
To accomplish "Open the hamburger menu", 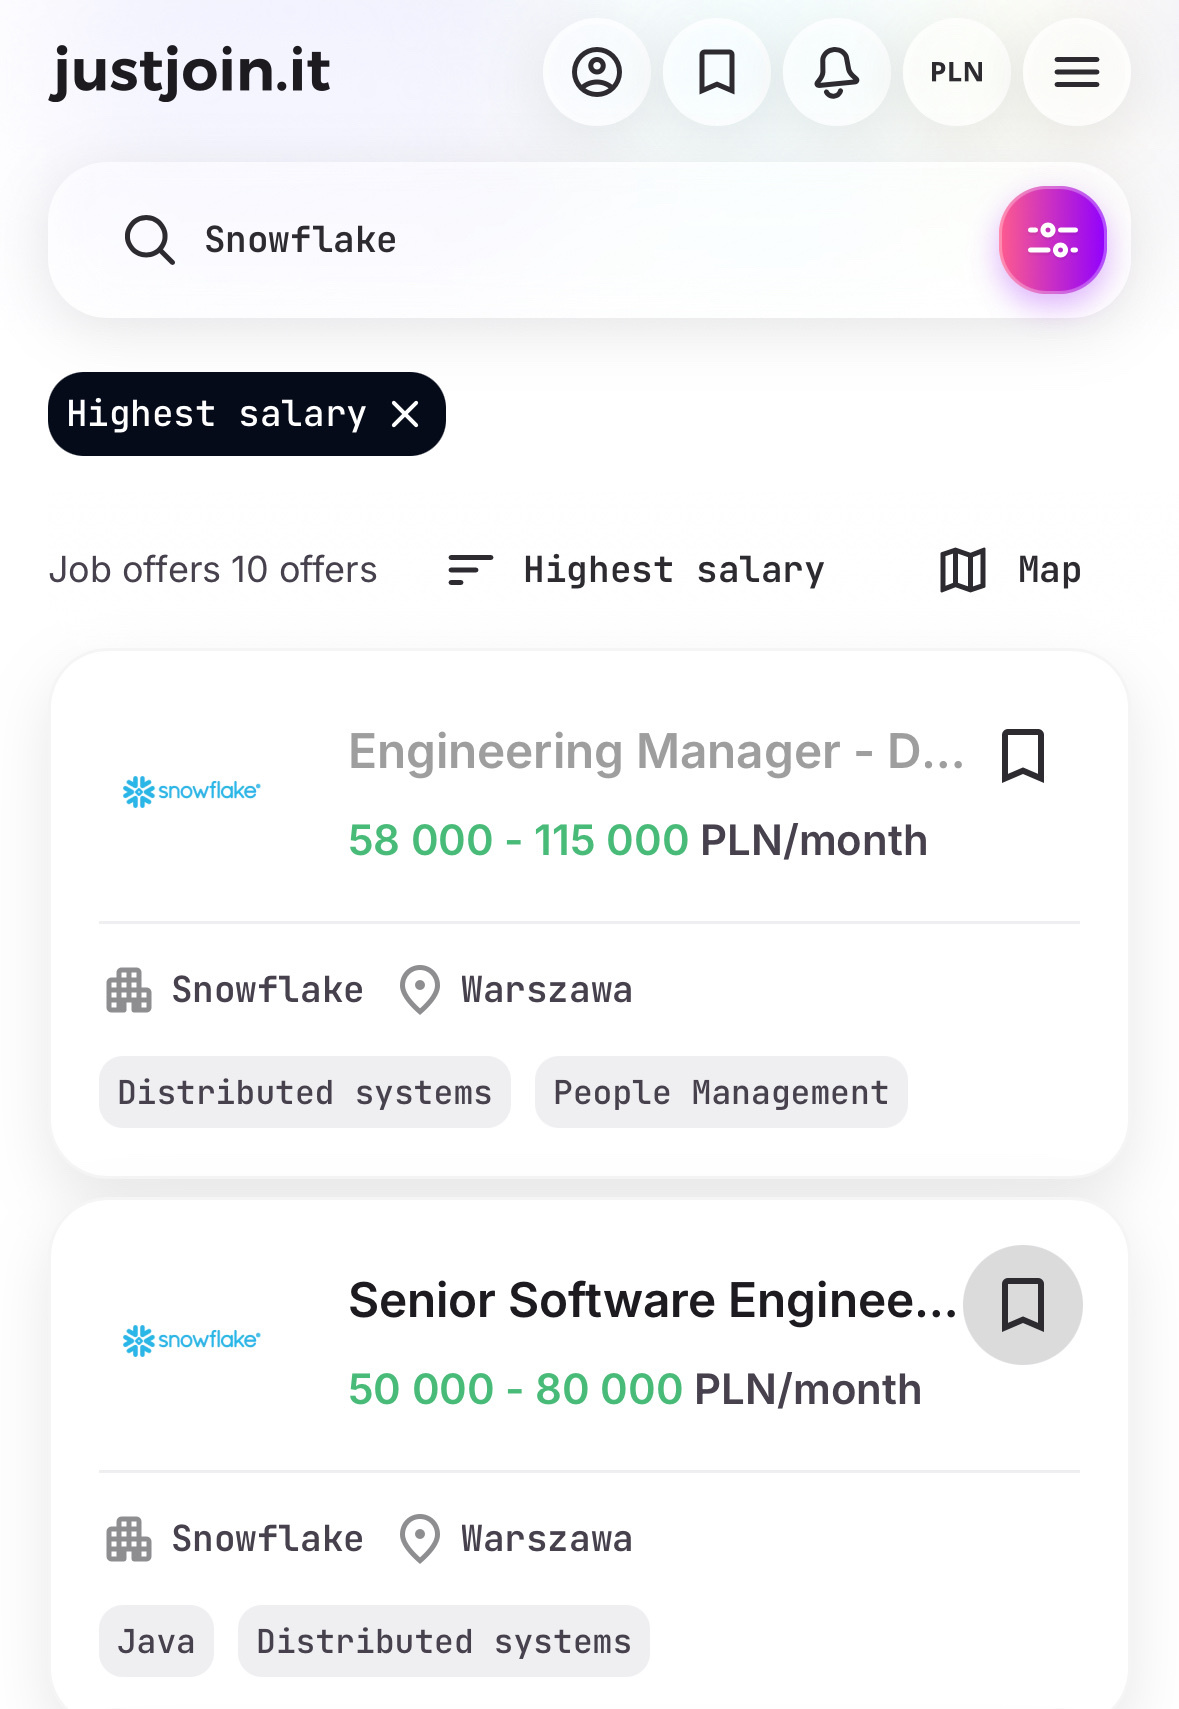I will 1077,72.
